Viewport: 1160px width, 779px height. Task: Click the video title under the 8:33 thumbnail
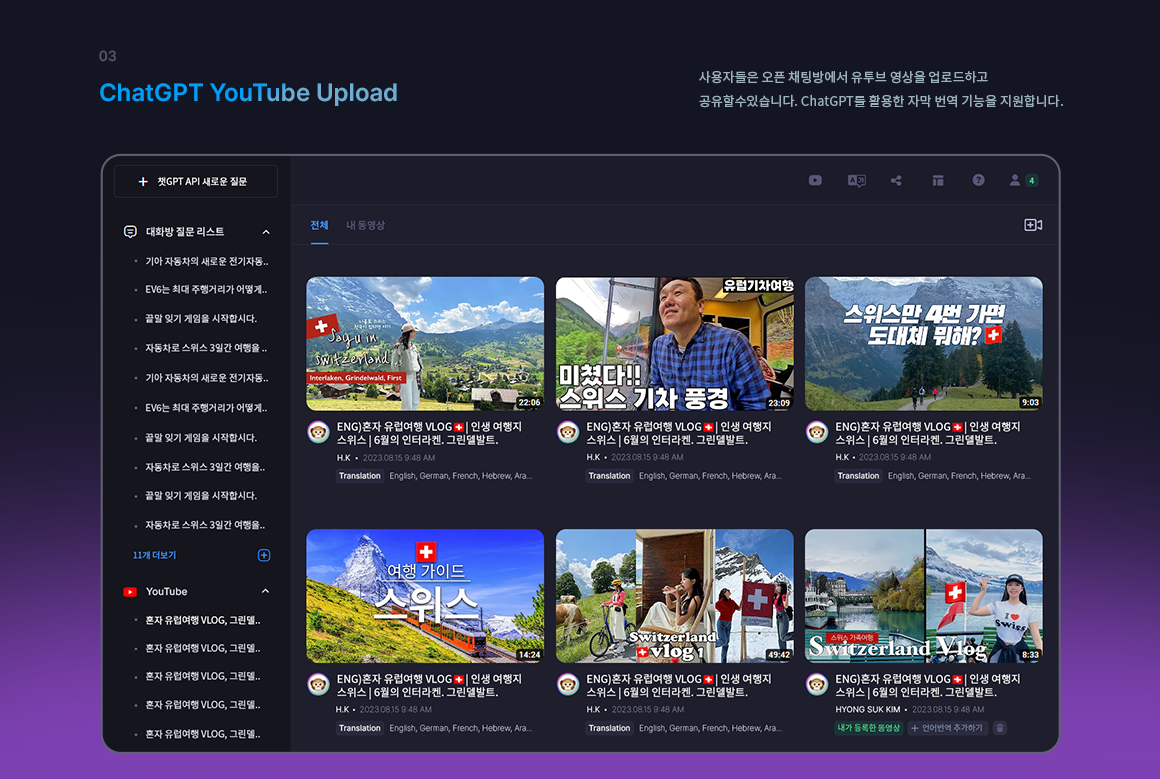pyautogui.click(x=928, y=685)
